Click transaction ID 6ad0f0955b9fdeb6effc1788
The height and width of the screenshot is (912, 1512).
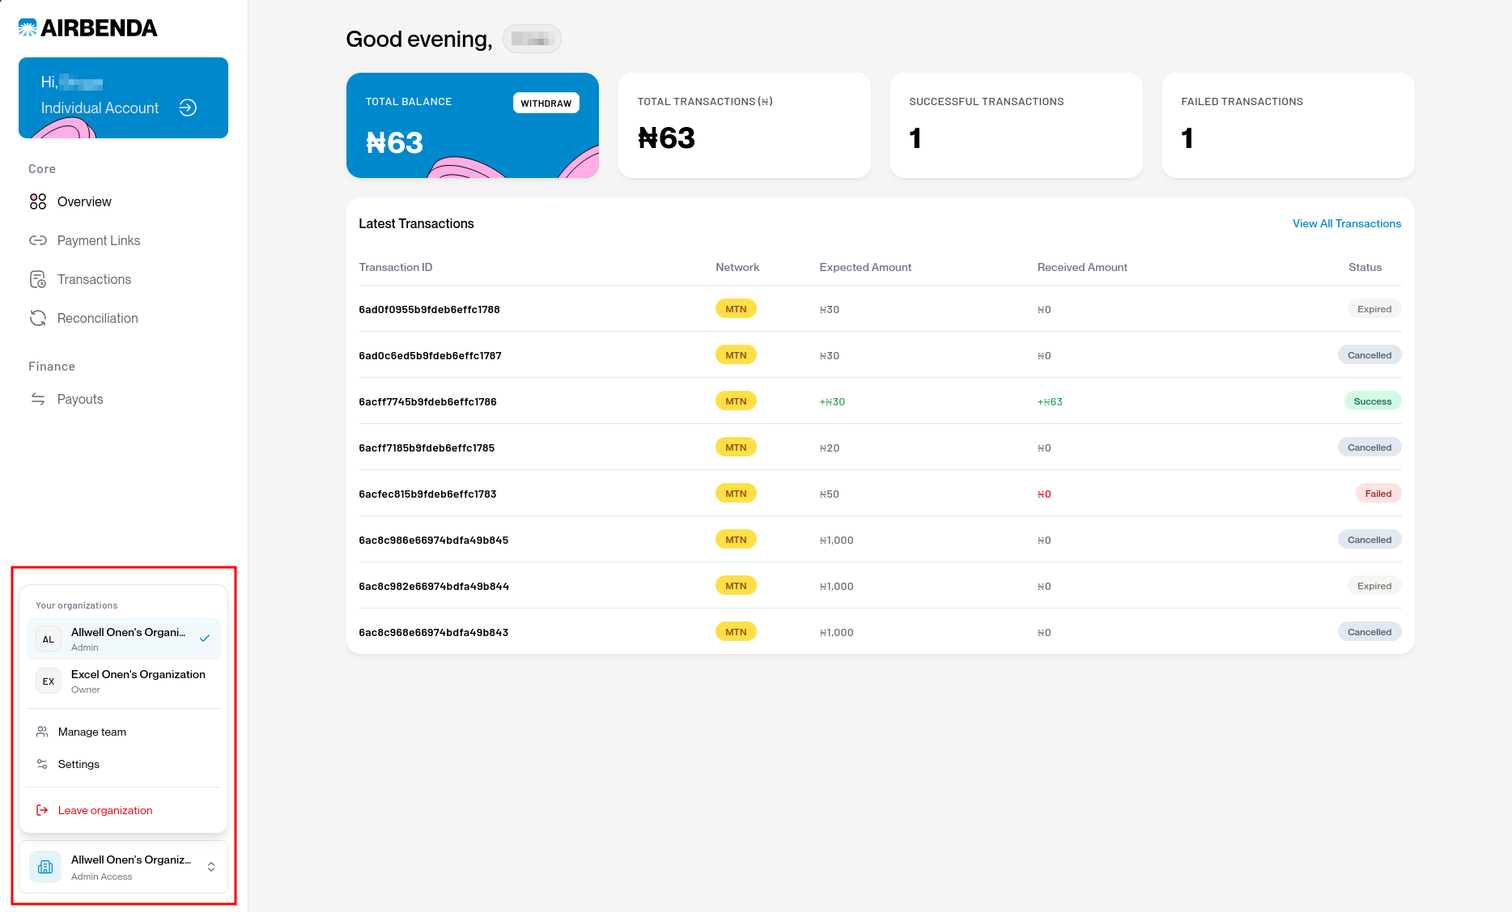point(429,310)
